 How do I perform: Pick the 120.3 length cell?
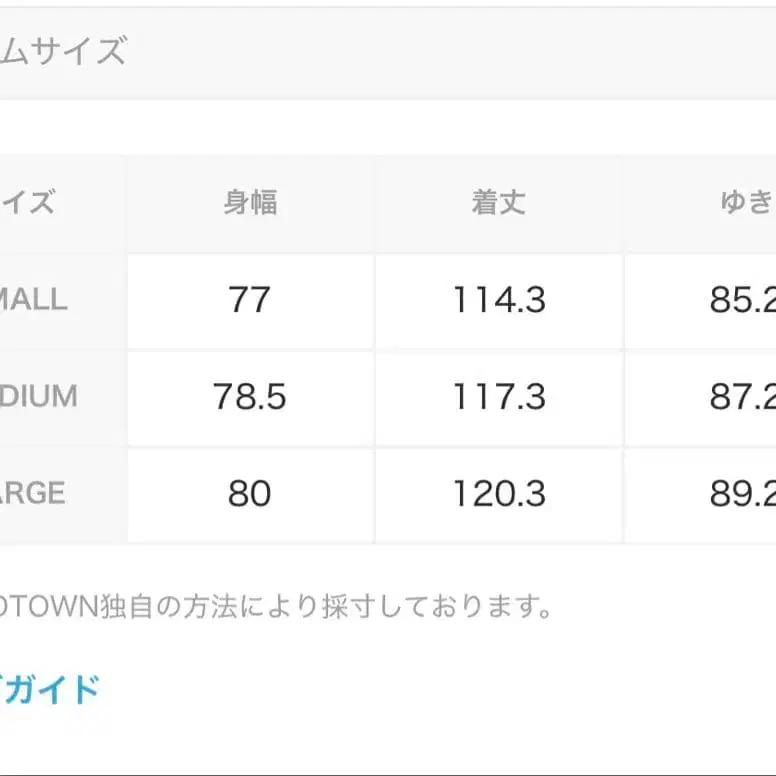(x=498, y=494)
